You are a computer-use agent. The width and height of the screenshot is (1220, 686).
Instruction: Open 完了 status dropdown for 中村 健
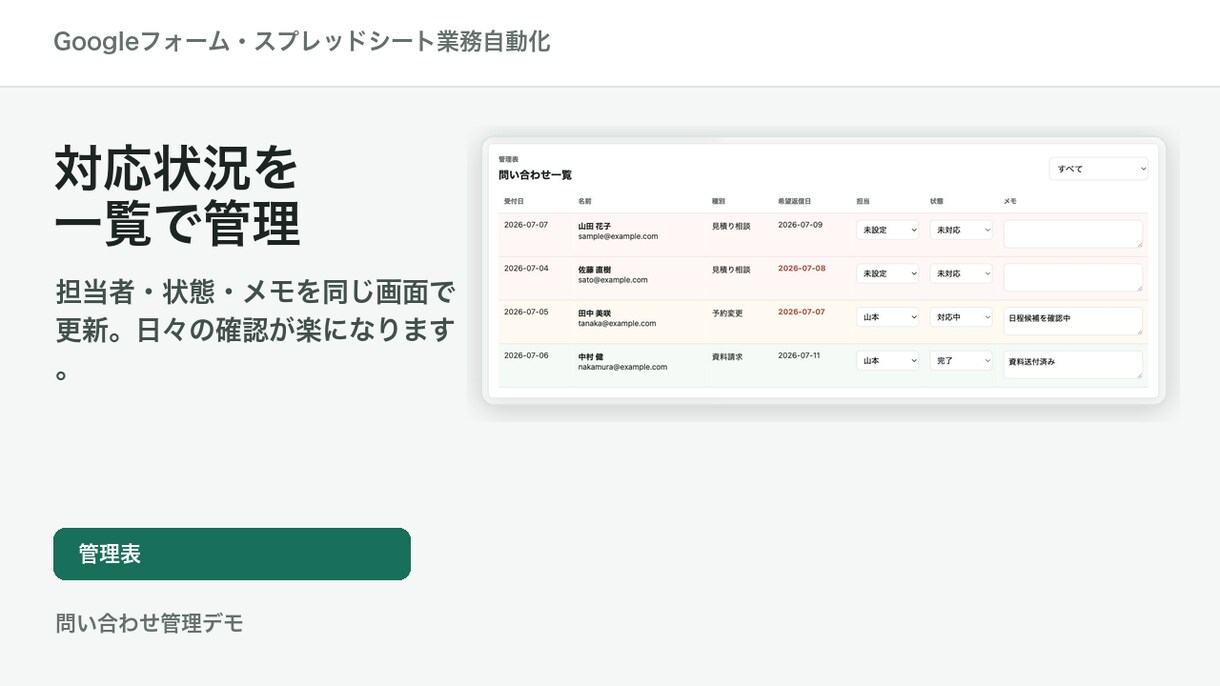[x=961, y=360]
